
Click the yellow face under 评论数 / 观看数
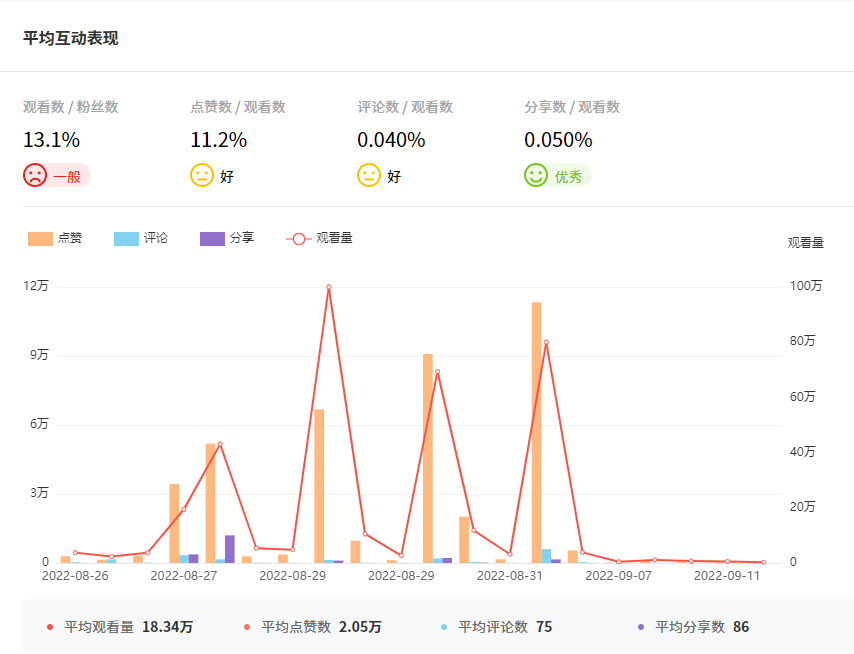coord(369,175)
